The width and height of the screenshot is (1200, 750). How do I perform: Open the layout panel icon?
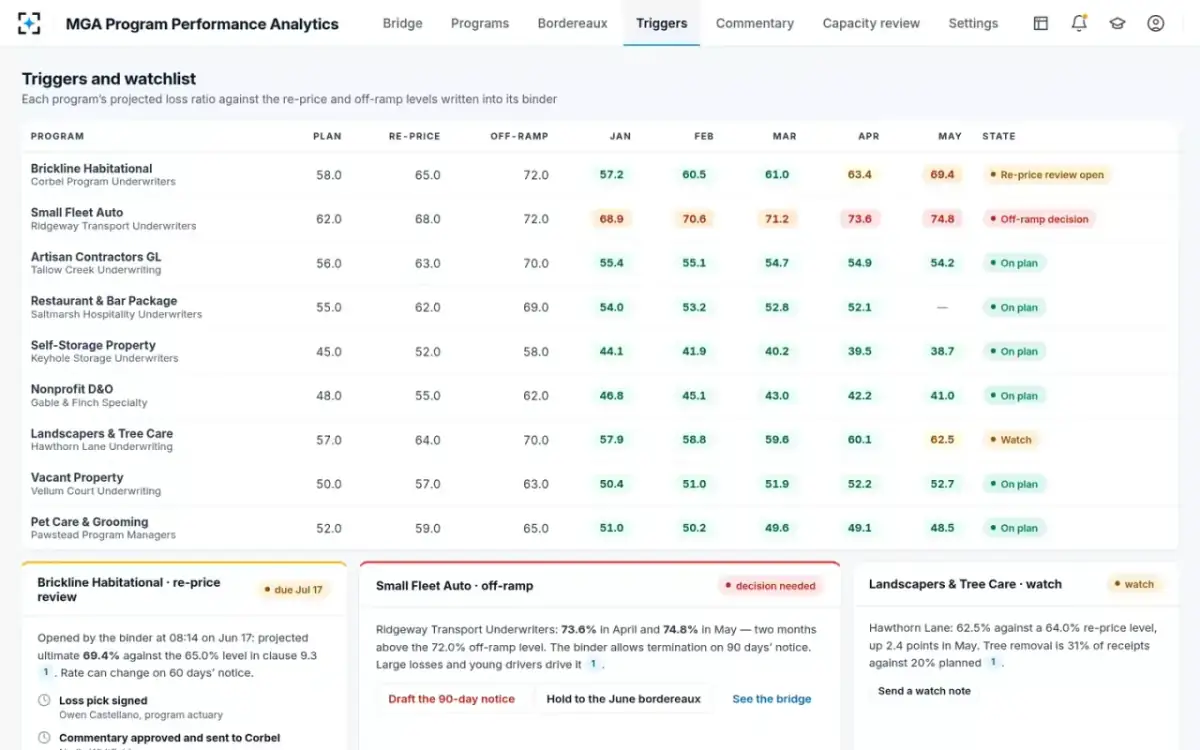tap(1041, 23)
